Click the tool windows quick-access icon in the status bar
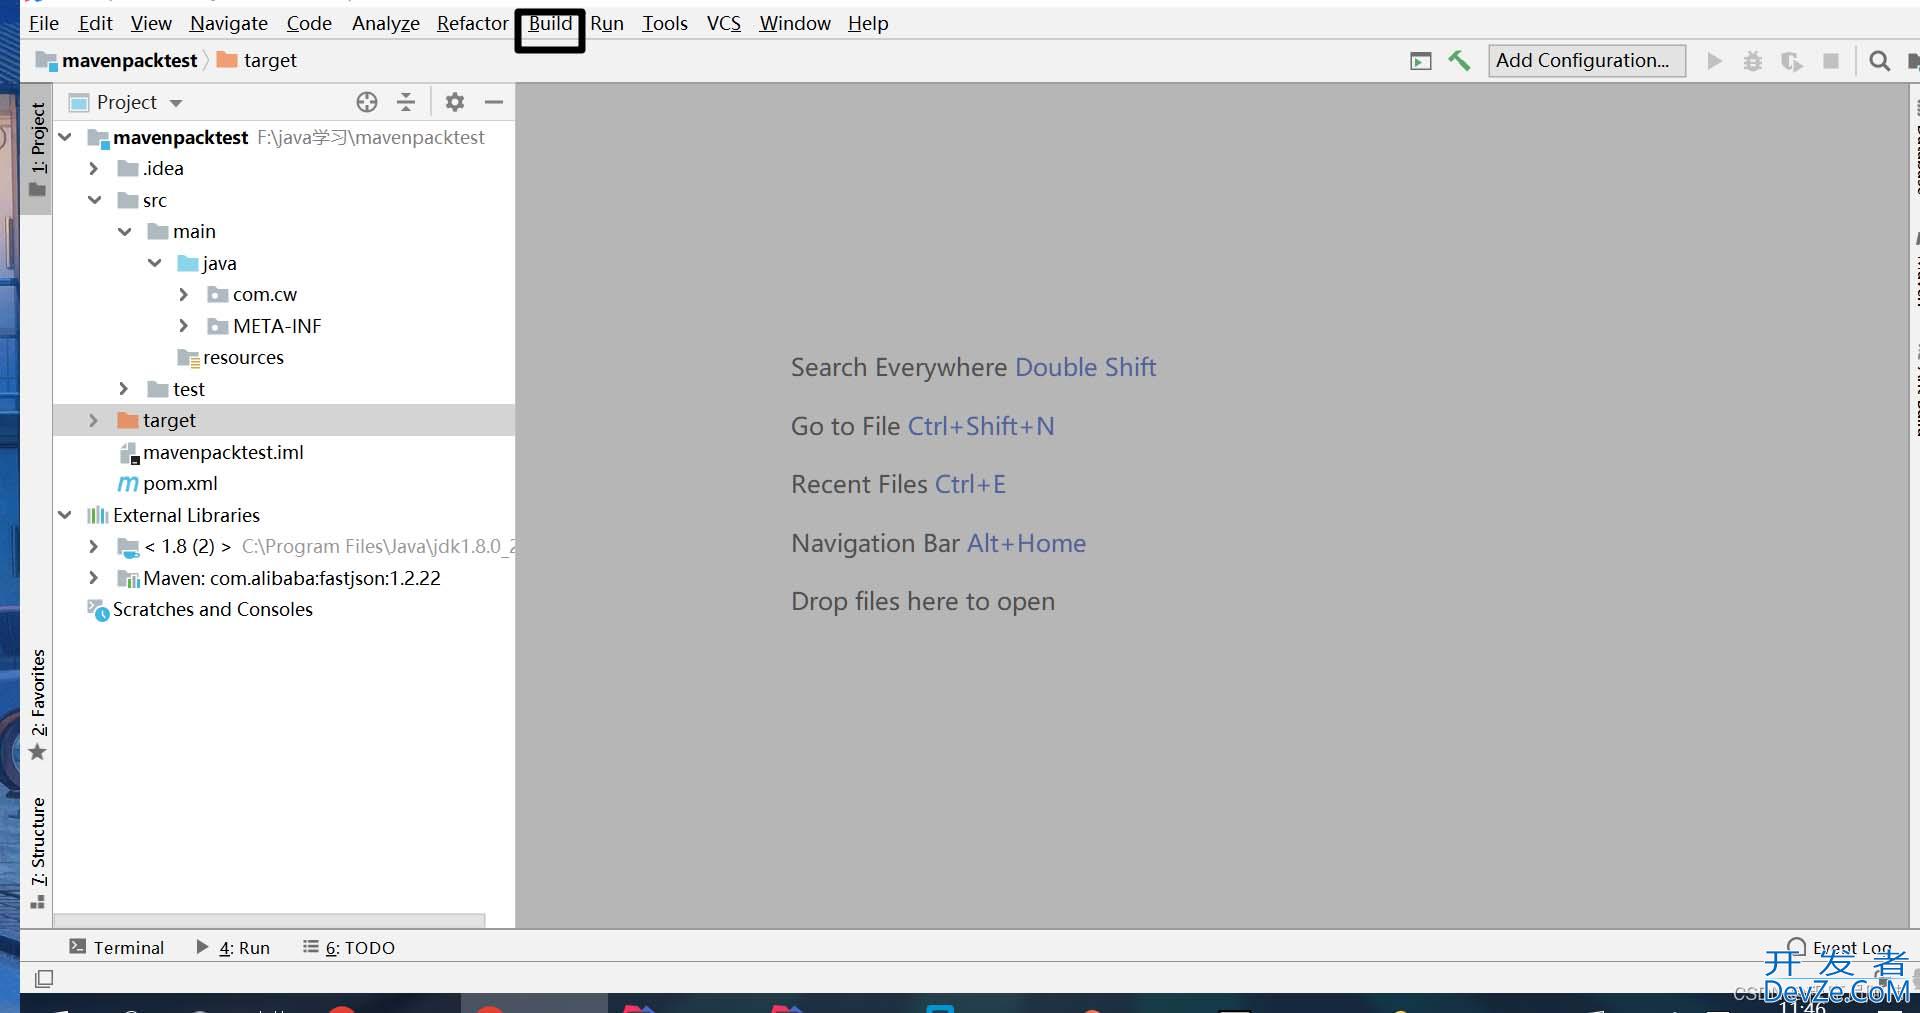This screenshot has width=1920, height=1013. point(44,979)
